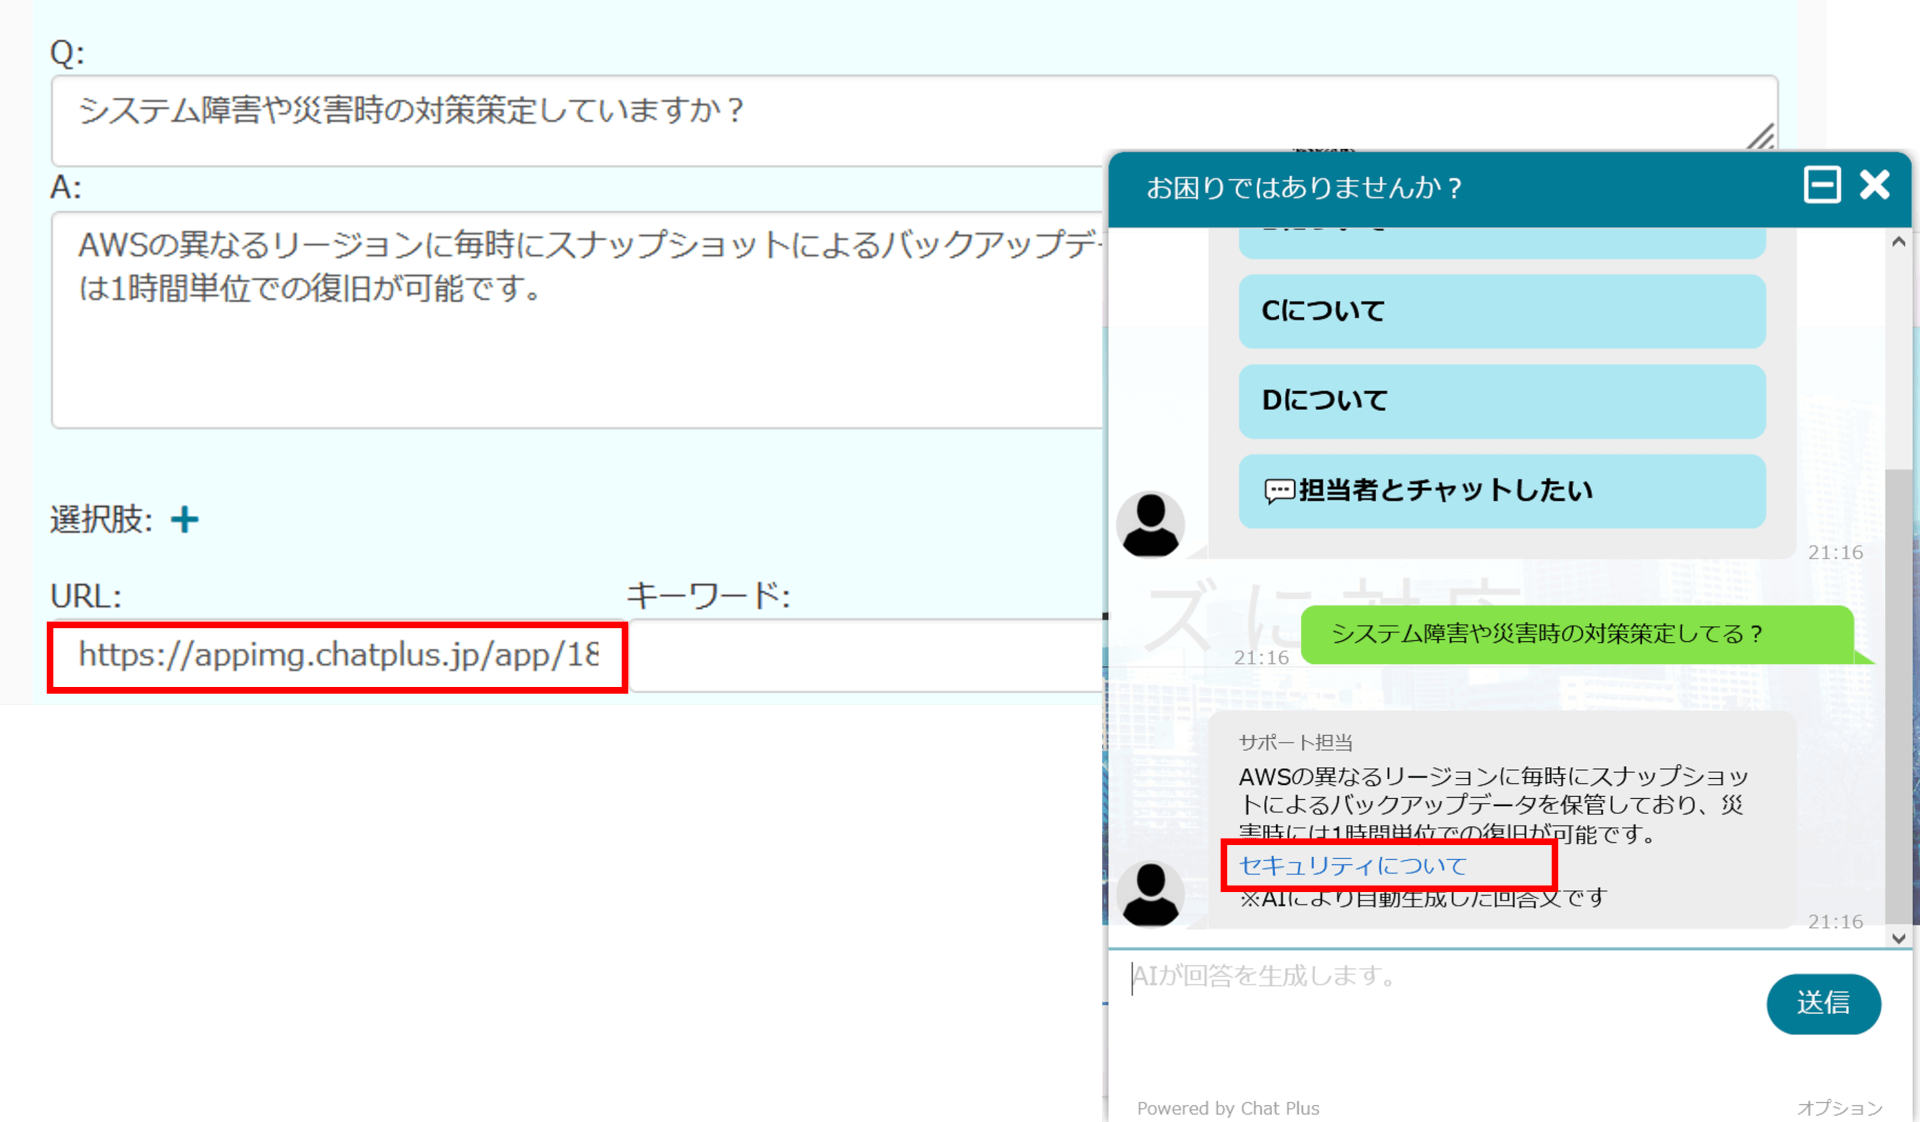Click the avatar beside the choice buttons
Screen dimensions: 1920x1122
point(1150,524)
